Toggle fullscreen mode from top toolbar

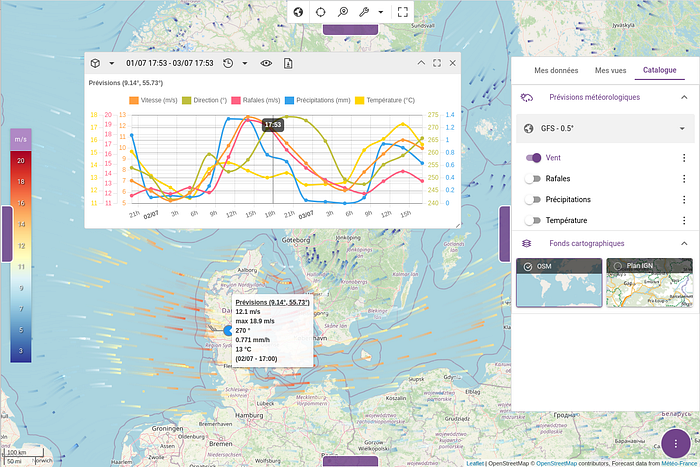tap(403, 12)
